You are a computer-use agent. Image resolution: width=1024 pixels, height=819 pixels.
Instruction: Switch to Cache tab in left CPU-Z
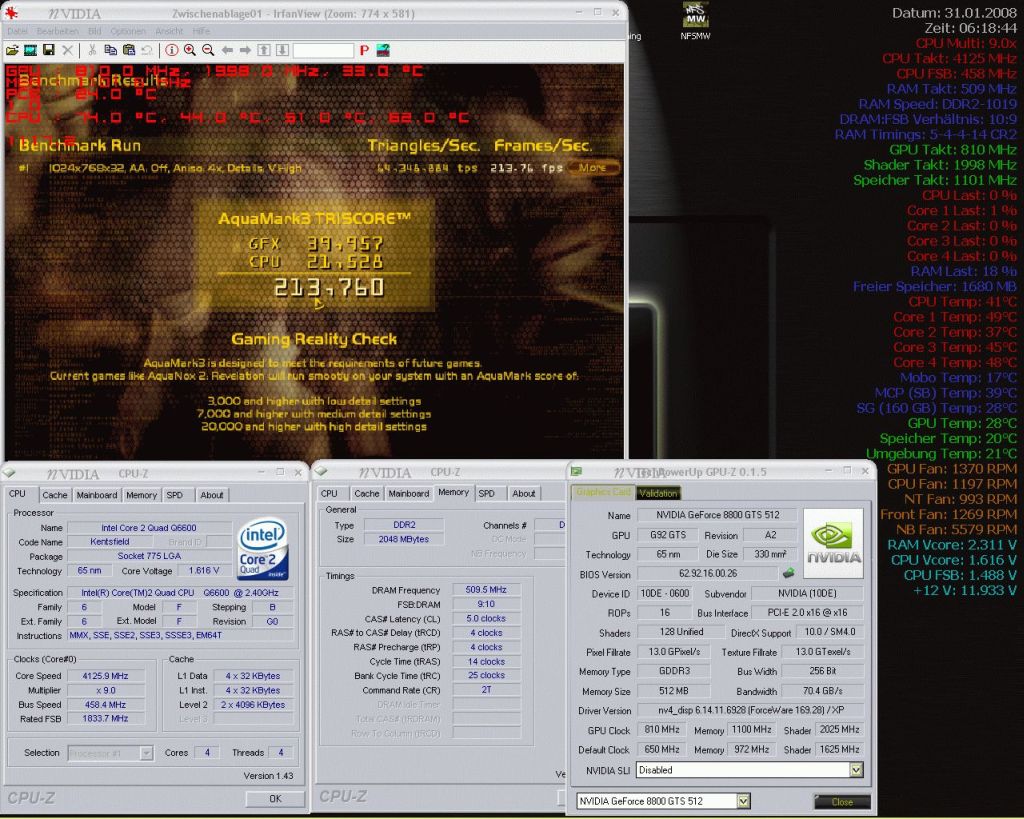tap(55, 495)
